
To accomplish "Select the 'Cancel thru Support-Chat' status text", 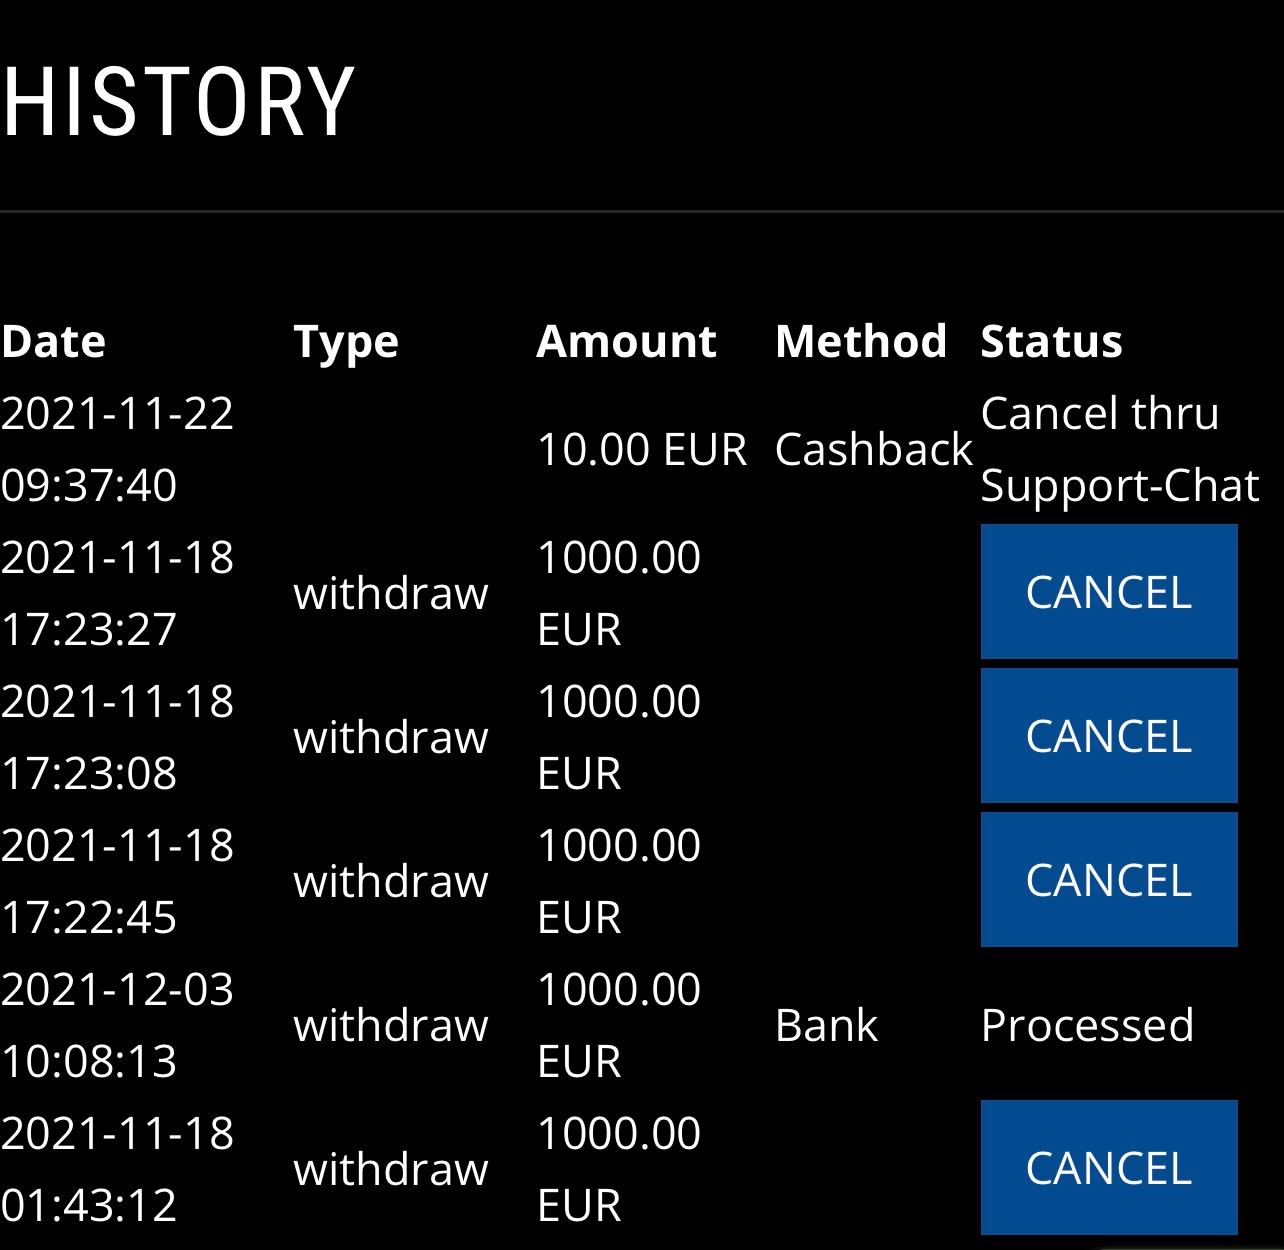I will pos(1118,450).
